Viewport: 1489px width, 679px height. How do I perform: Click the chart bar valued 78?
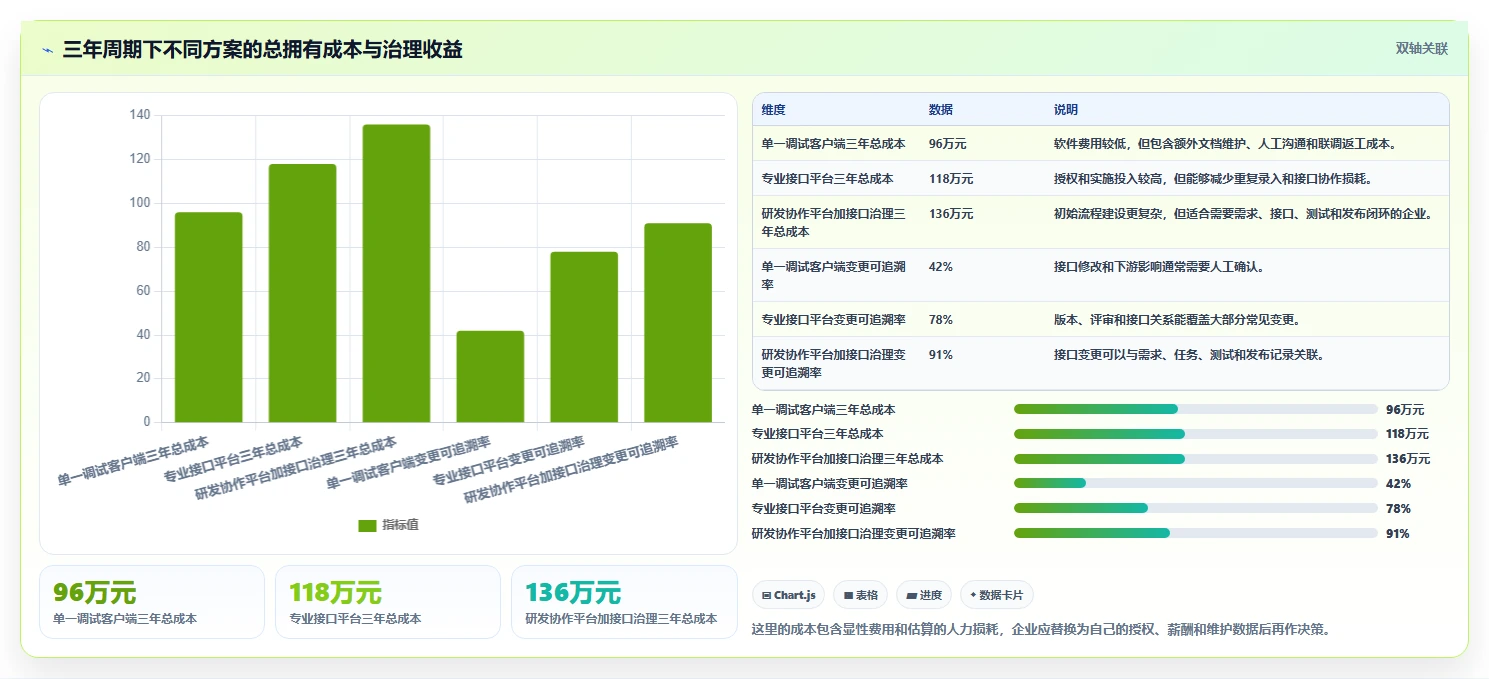click(x=584, y=337)
